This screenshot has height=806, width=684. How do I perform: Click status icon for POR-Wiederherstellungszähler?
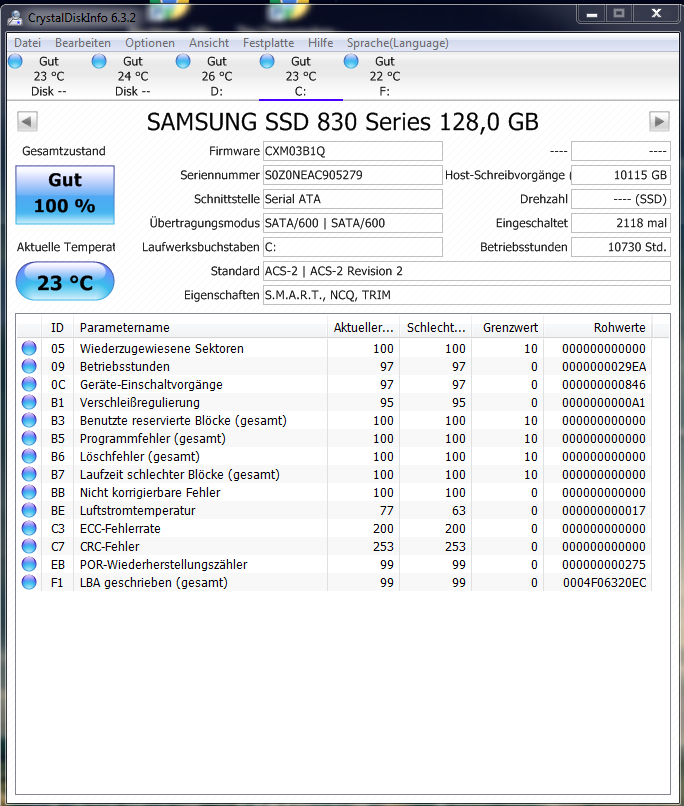(x=29, y=564)
